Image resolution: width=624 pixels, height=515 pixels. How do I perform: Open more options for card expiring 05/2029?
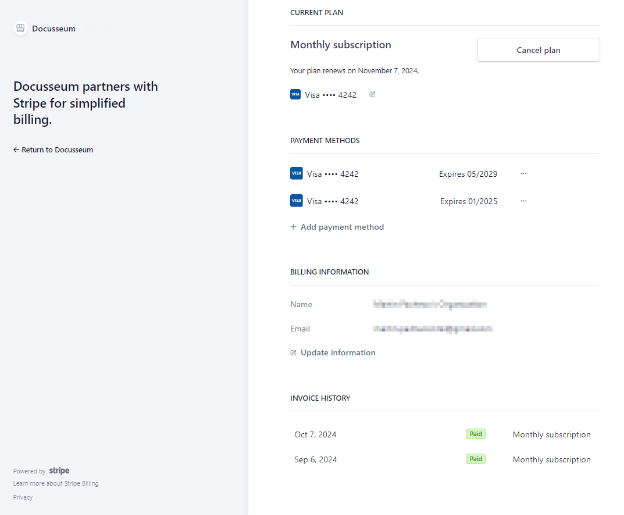[523, 174]
